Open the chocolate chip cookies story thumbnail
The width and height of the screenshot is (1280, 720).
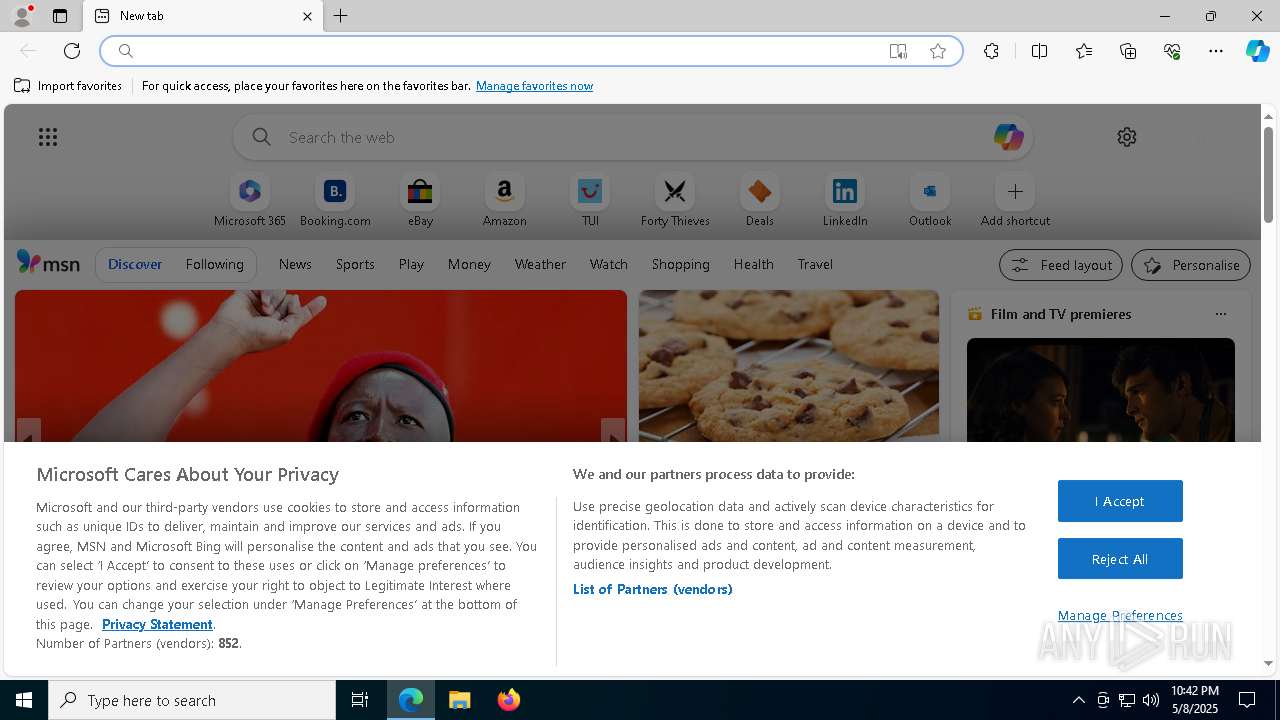coord(789,366)
